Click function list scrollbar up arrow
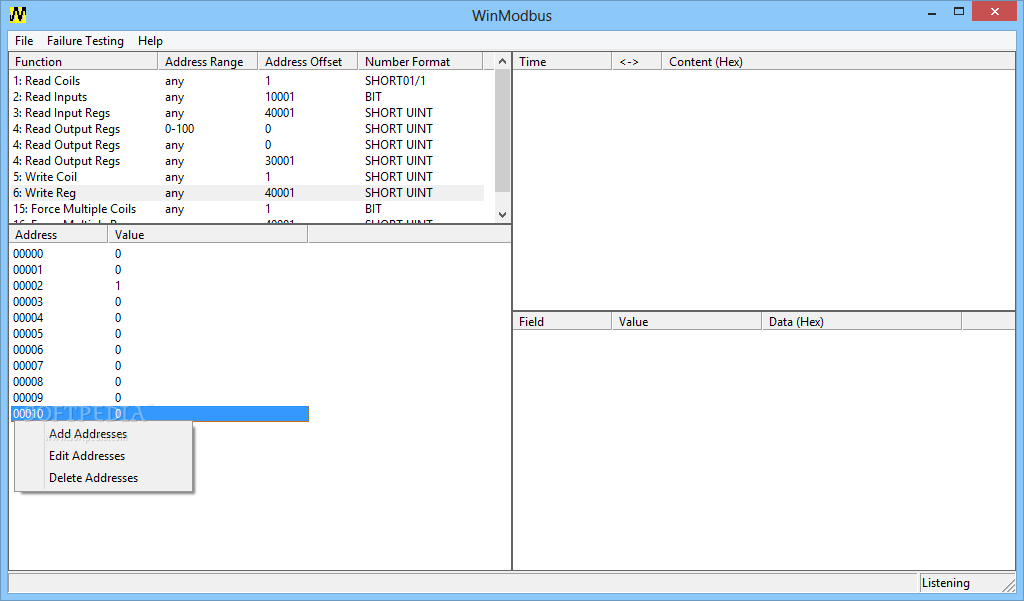 (x=502, y=61)
